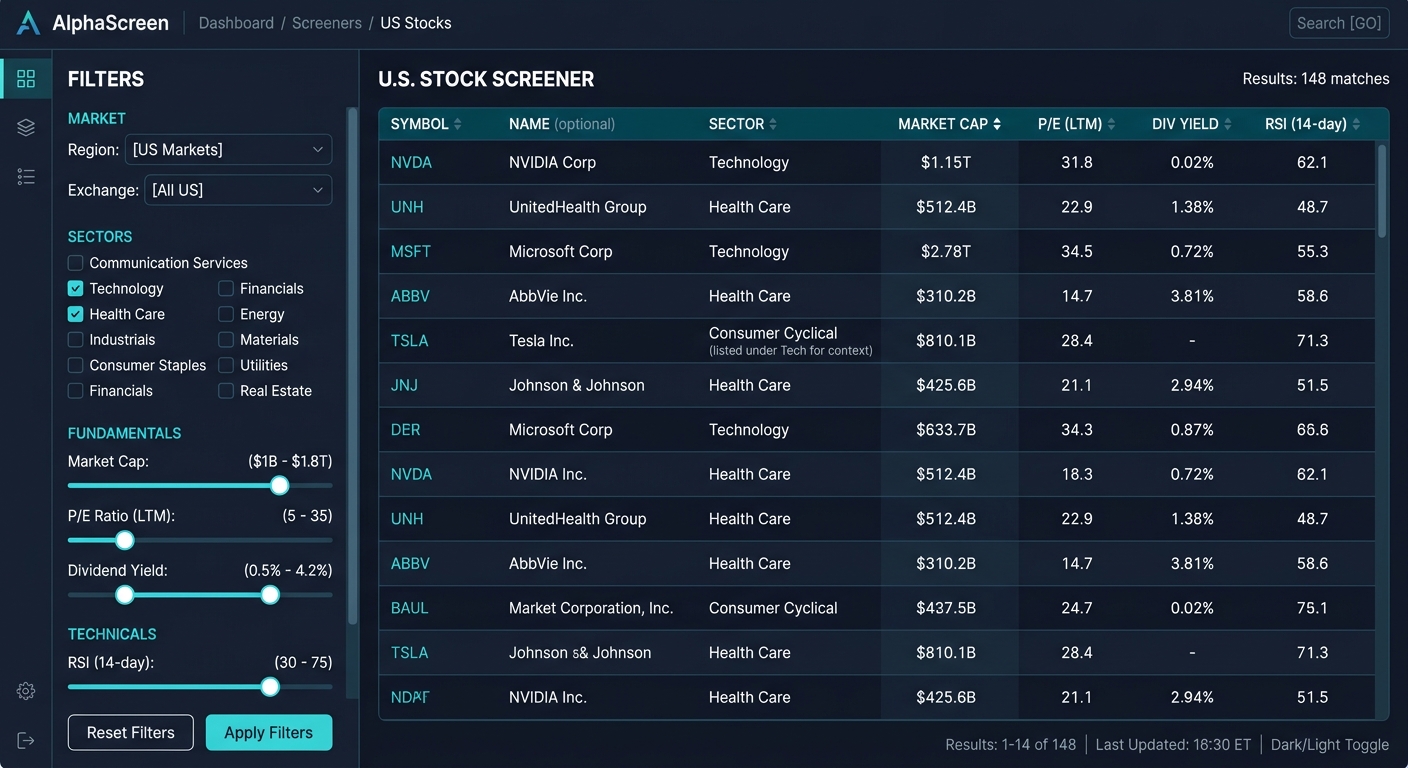Open the JNJ symbol link
Image resolution: width=1408 pixels, height=768 pixels.
point(405,385)
